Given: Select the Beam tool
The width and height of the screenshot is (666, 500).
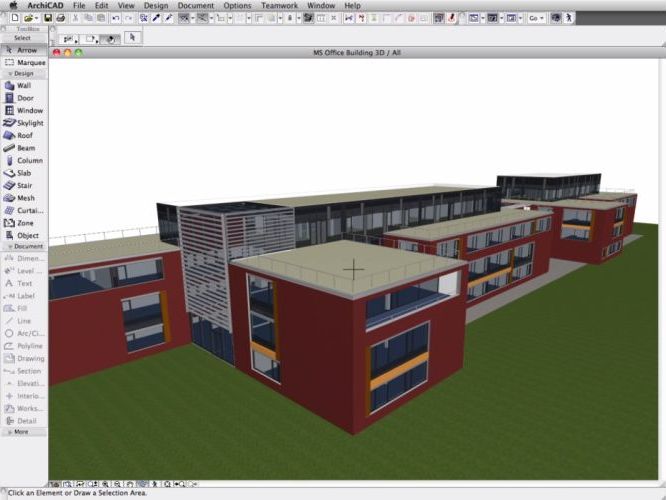Looking at the screenshot, I should [24, 148].
